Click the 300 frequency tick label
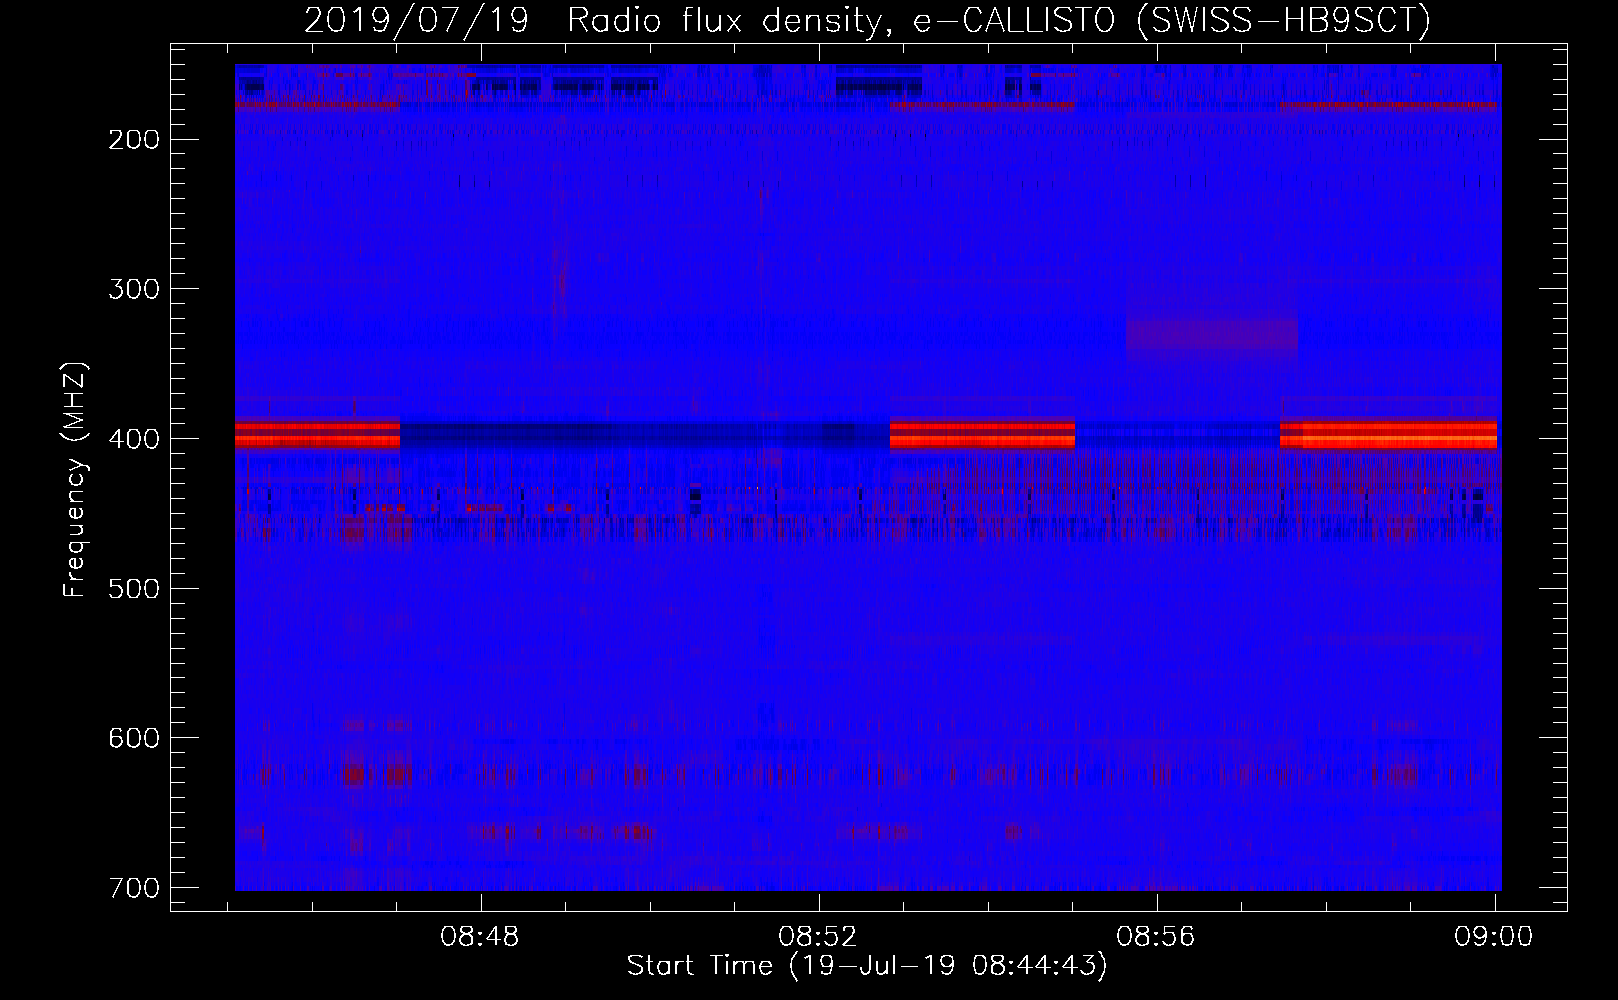 tap(133, 289)
